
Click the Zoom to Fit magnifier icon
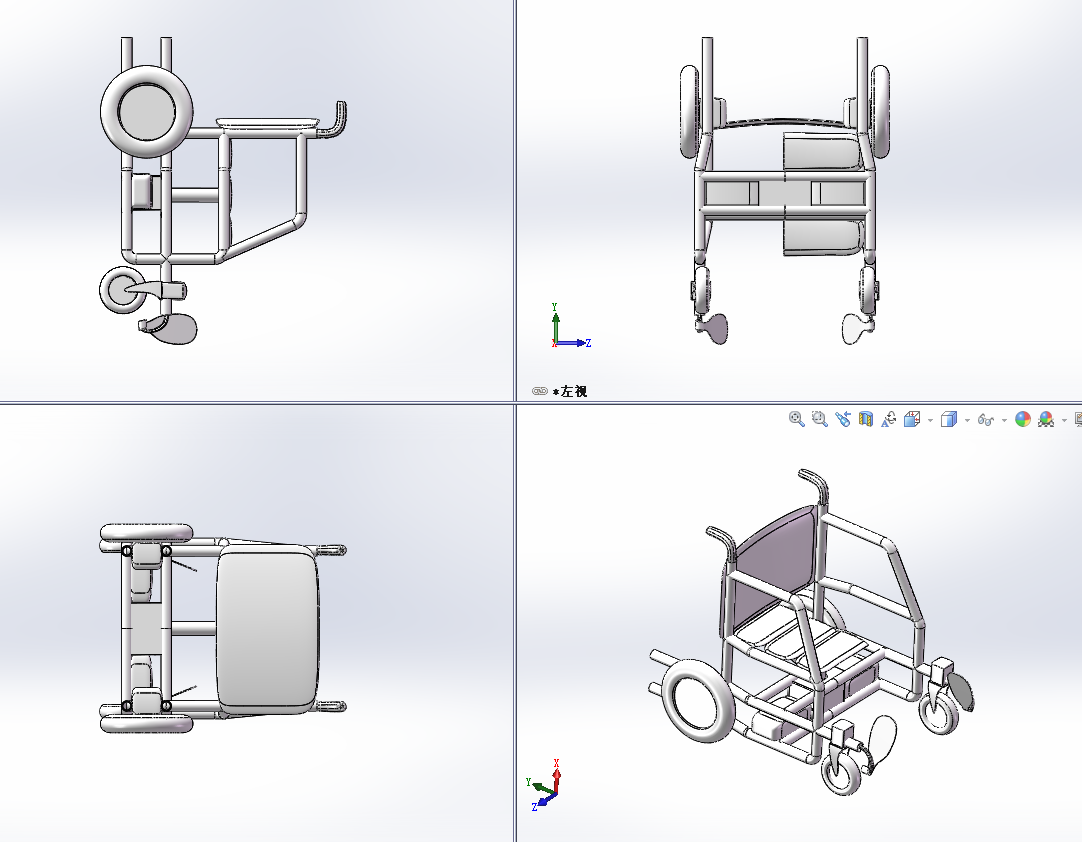tap(797, 420)
